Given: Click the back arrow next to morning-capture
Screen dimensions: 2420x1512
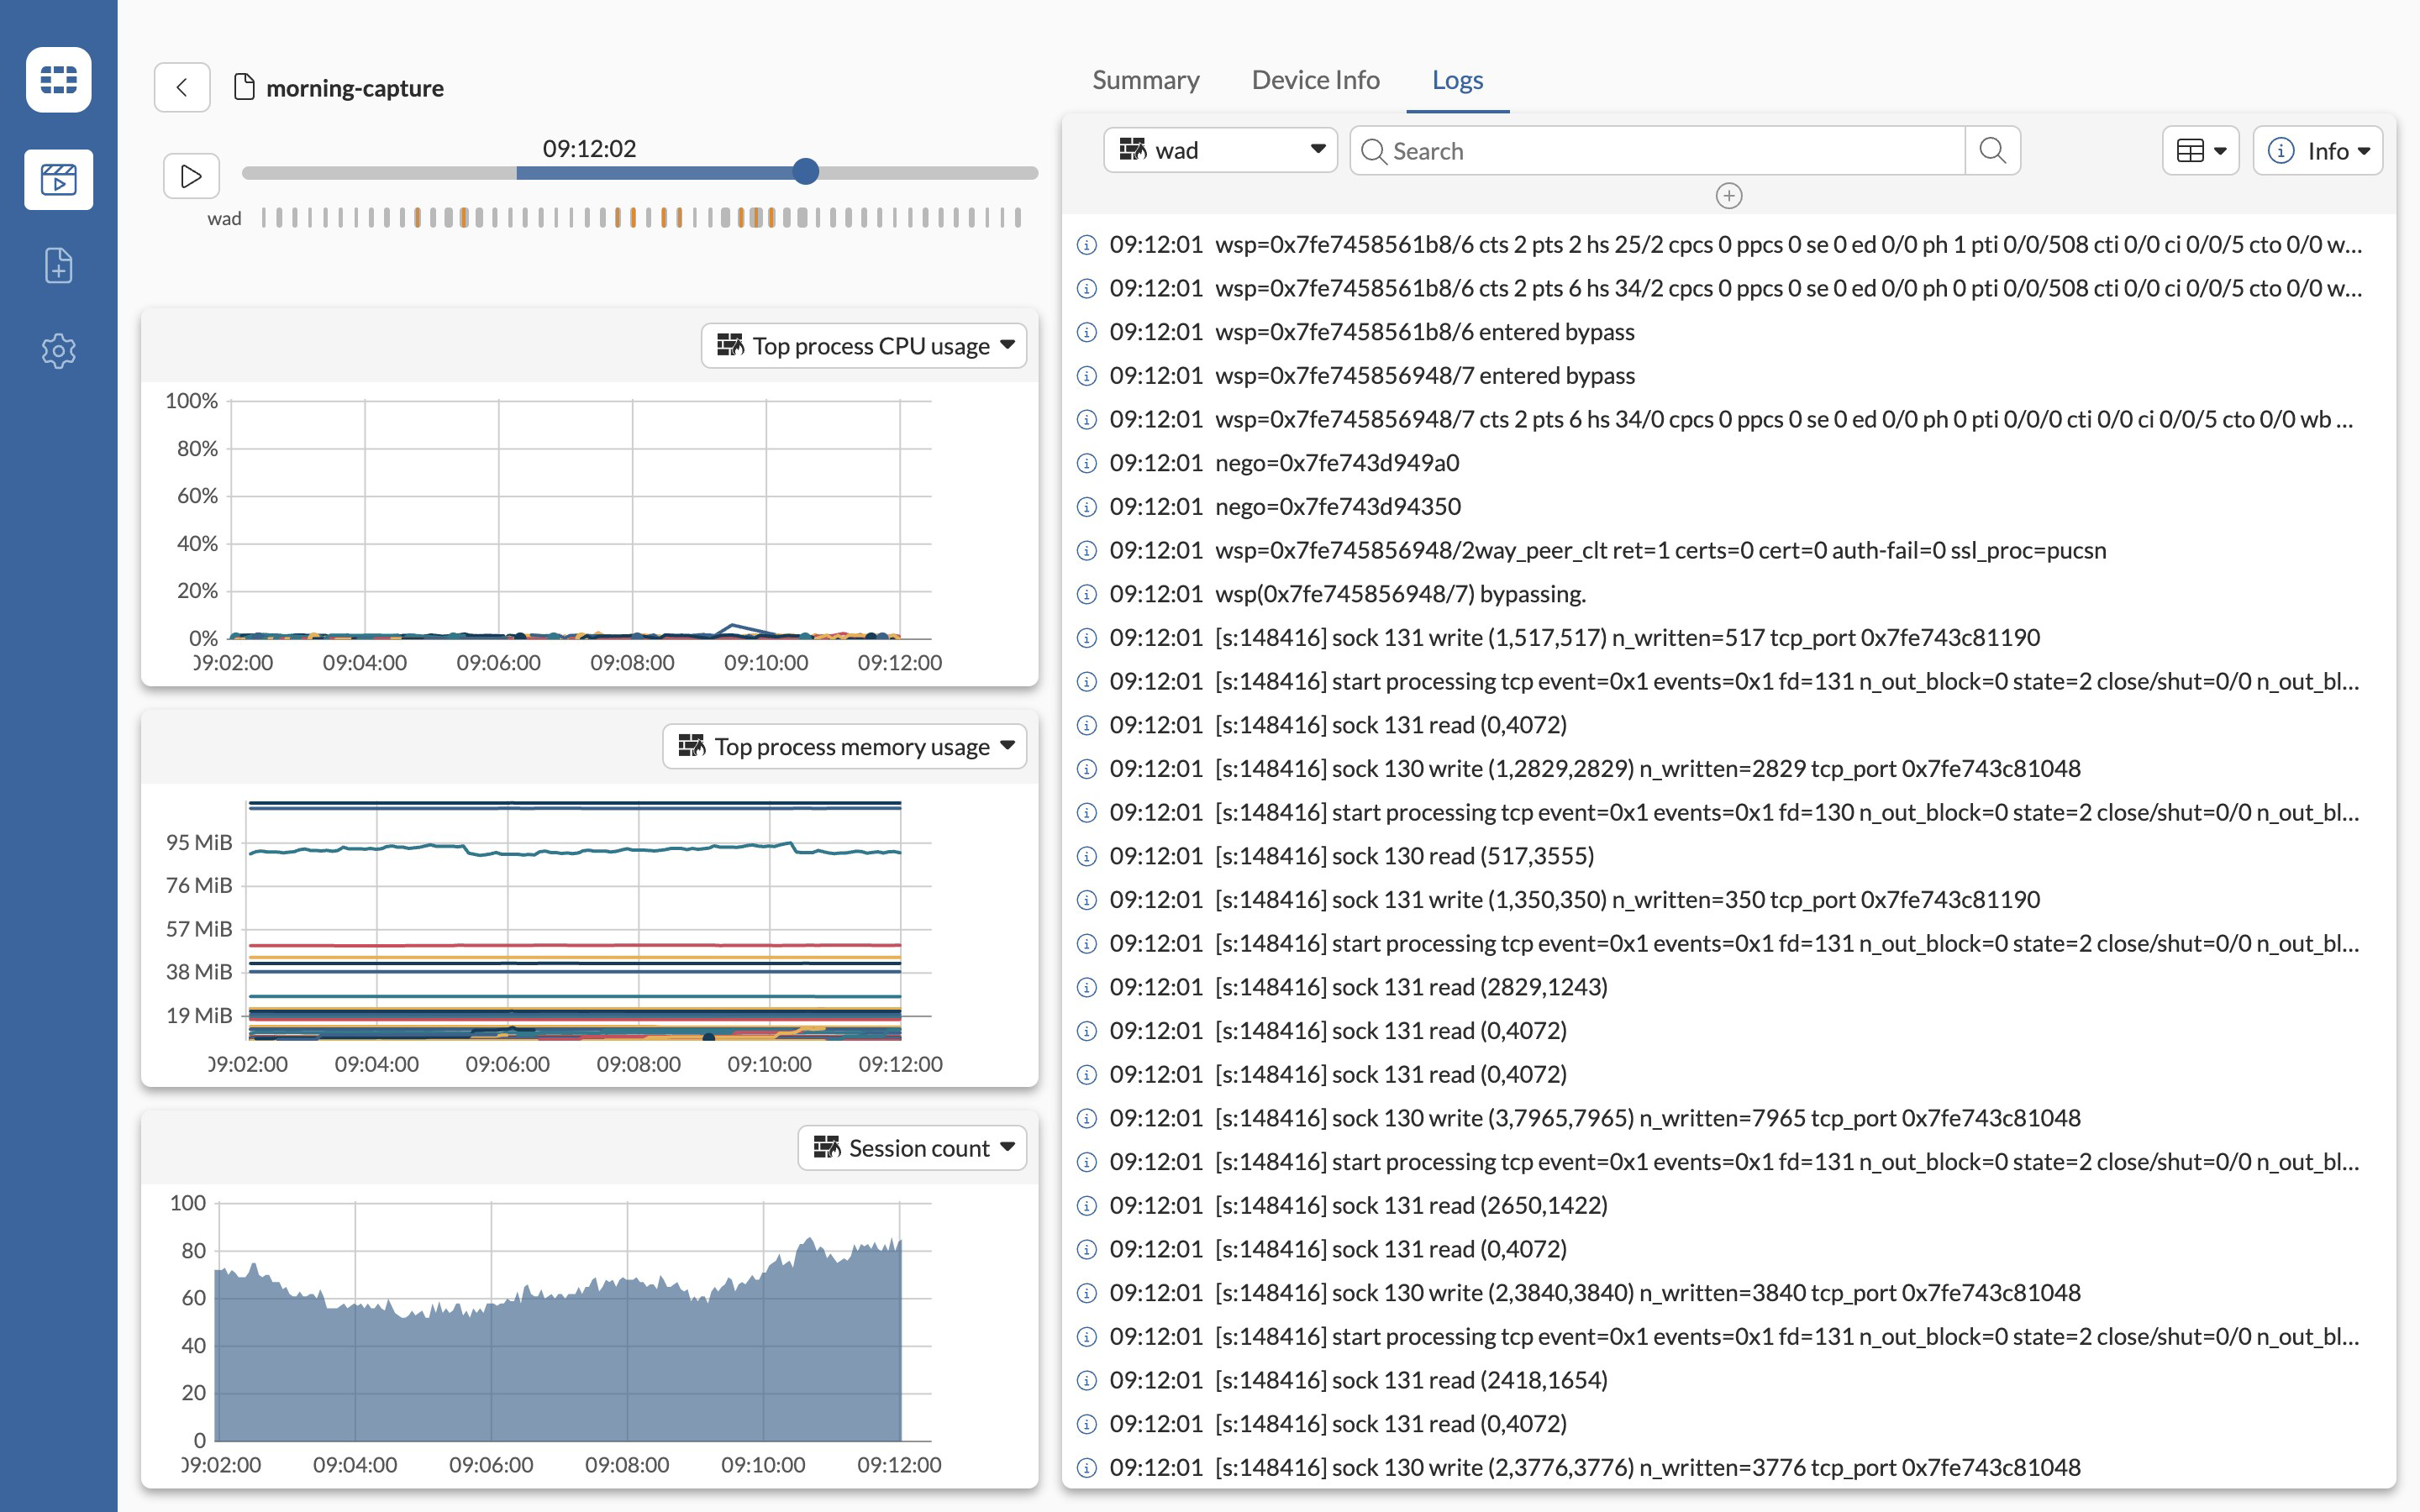Looking at the screenshot, I should pyautogui.click(x=182, y=87).
